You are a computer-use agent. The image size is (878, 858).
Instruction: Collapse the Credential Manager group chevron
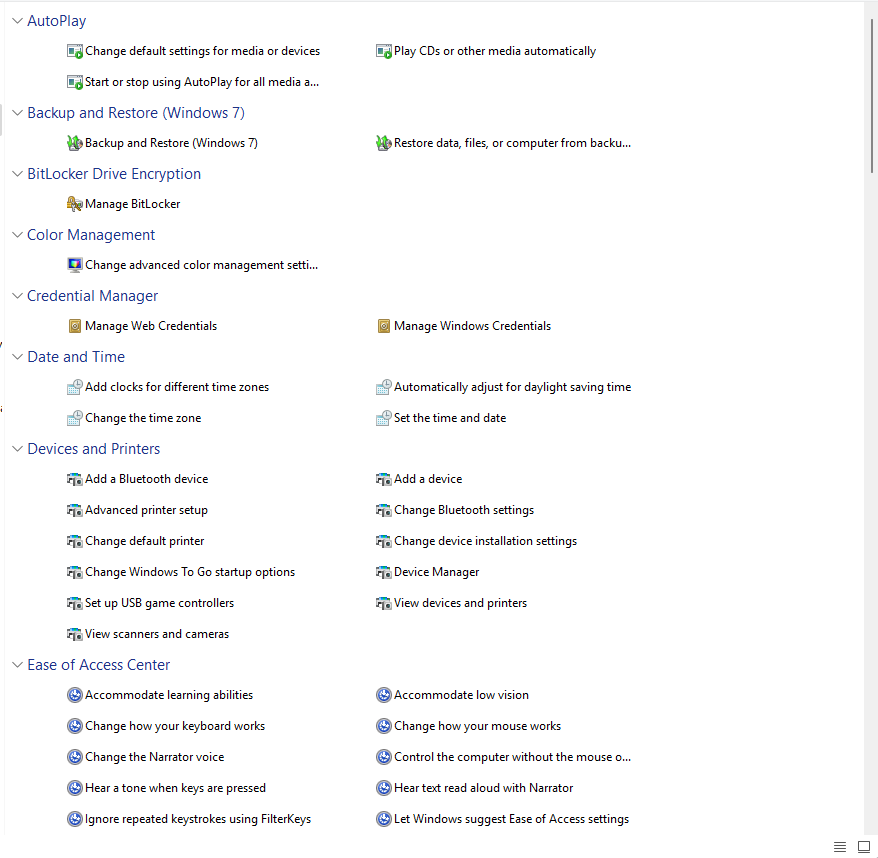coord(17,296)
